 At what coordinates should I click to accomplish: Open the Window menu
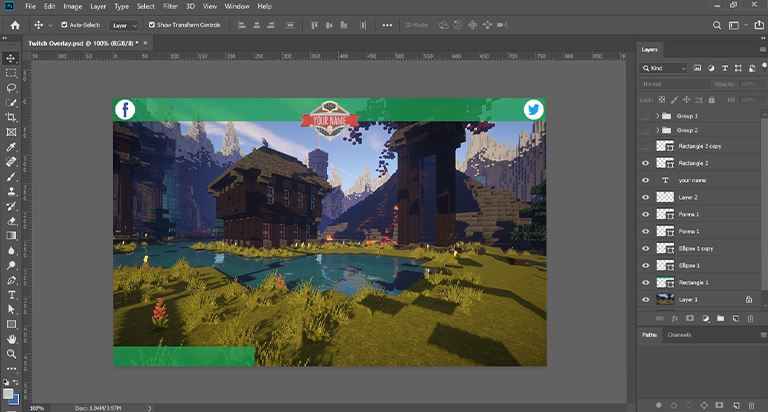click(x=237, y=6)
